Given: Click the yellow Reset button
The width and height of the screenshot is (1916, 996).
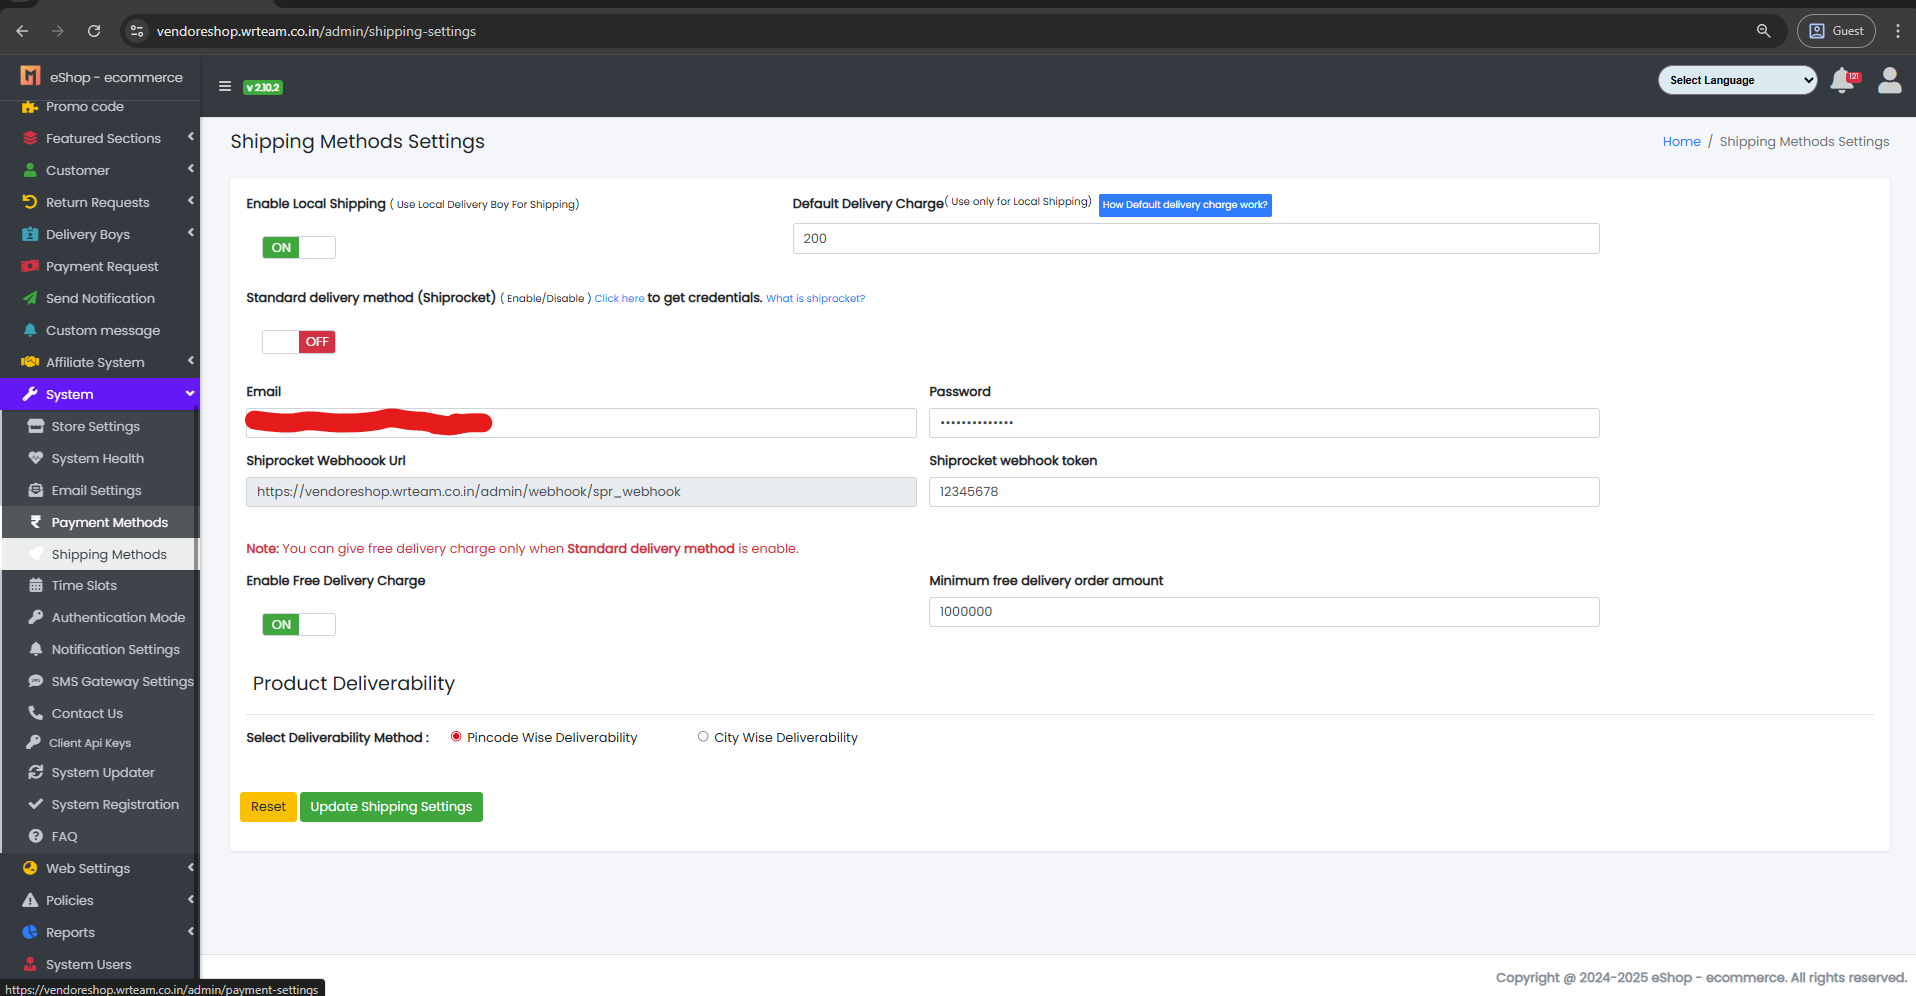Looking at the screenshot, I should tap(268, 807).
